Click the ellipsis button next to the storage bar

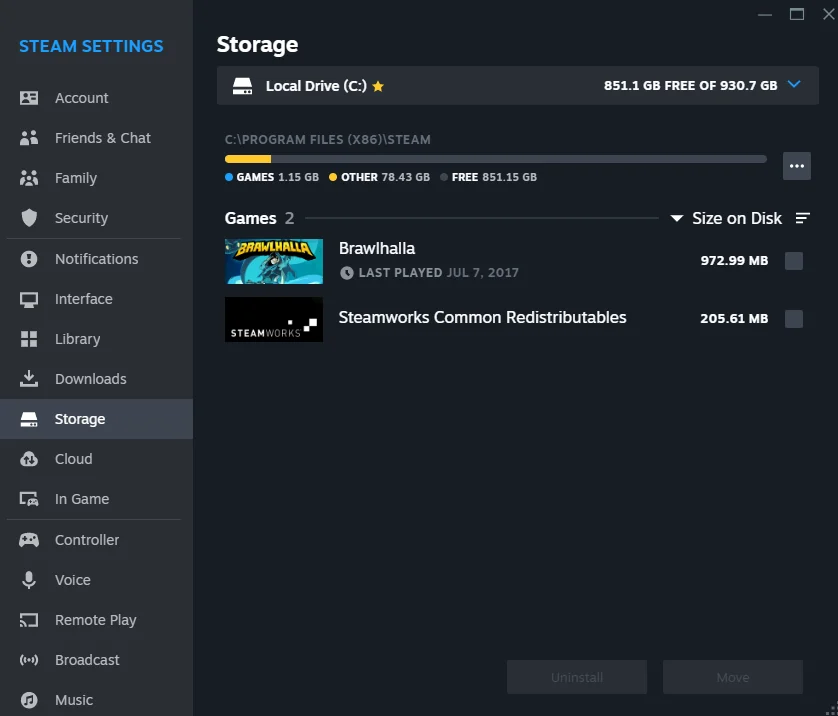point(796,165)
